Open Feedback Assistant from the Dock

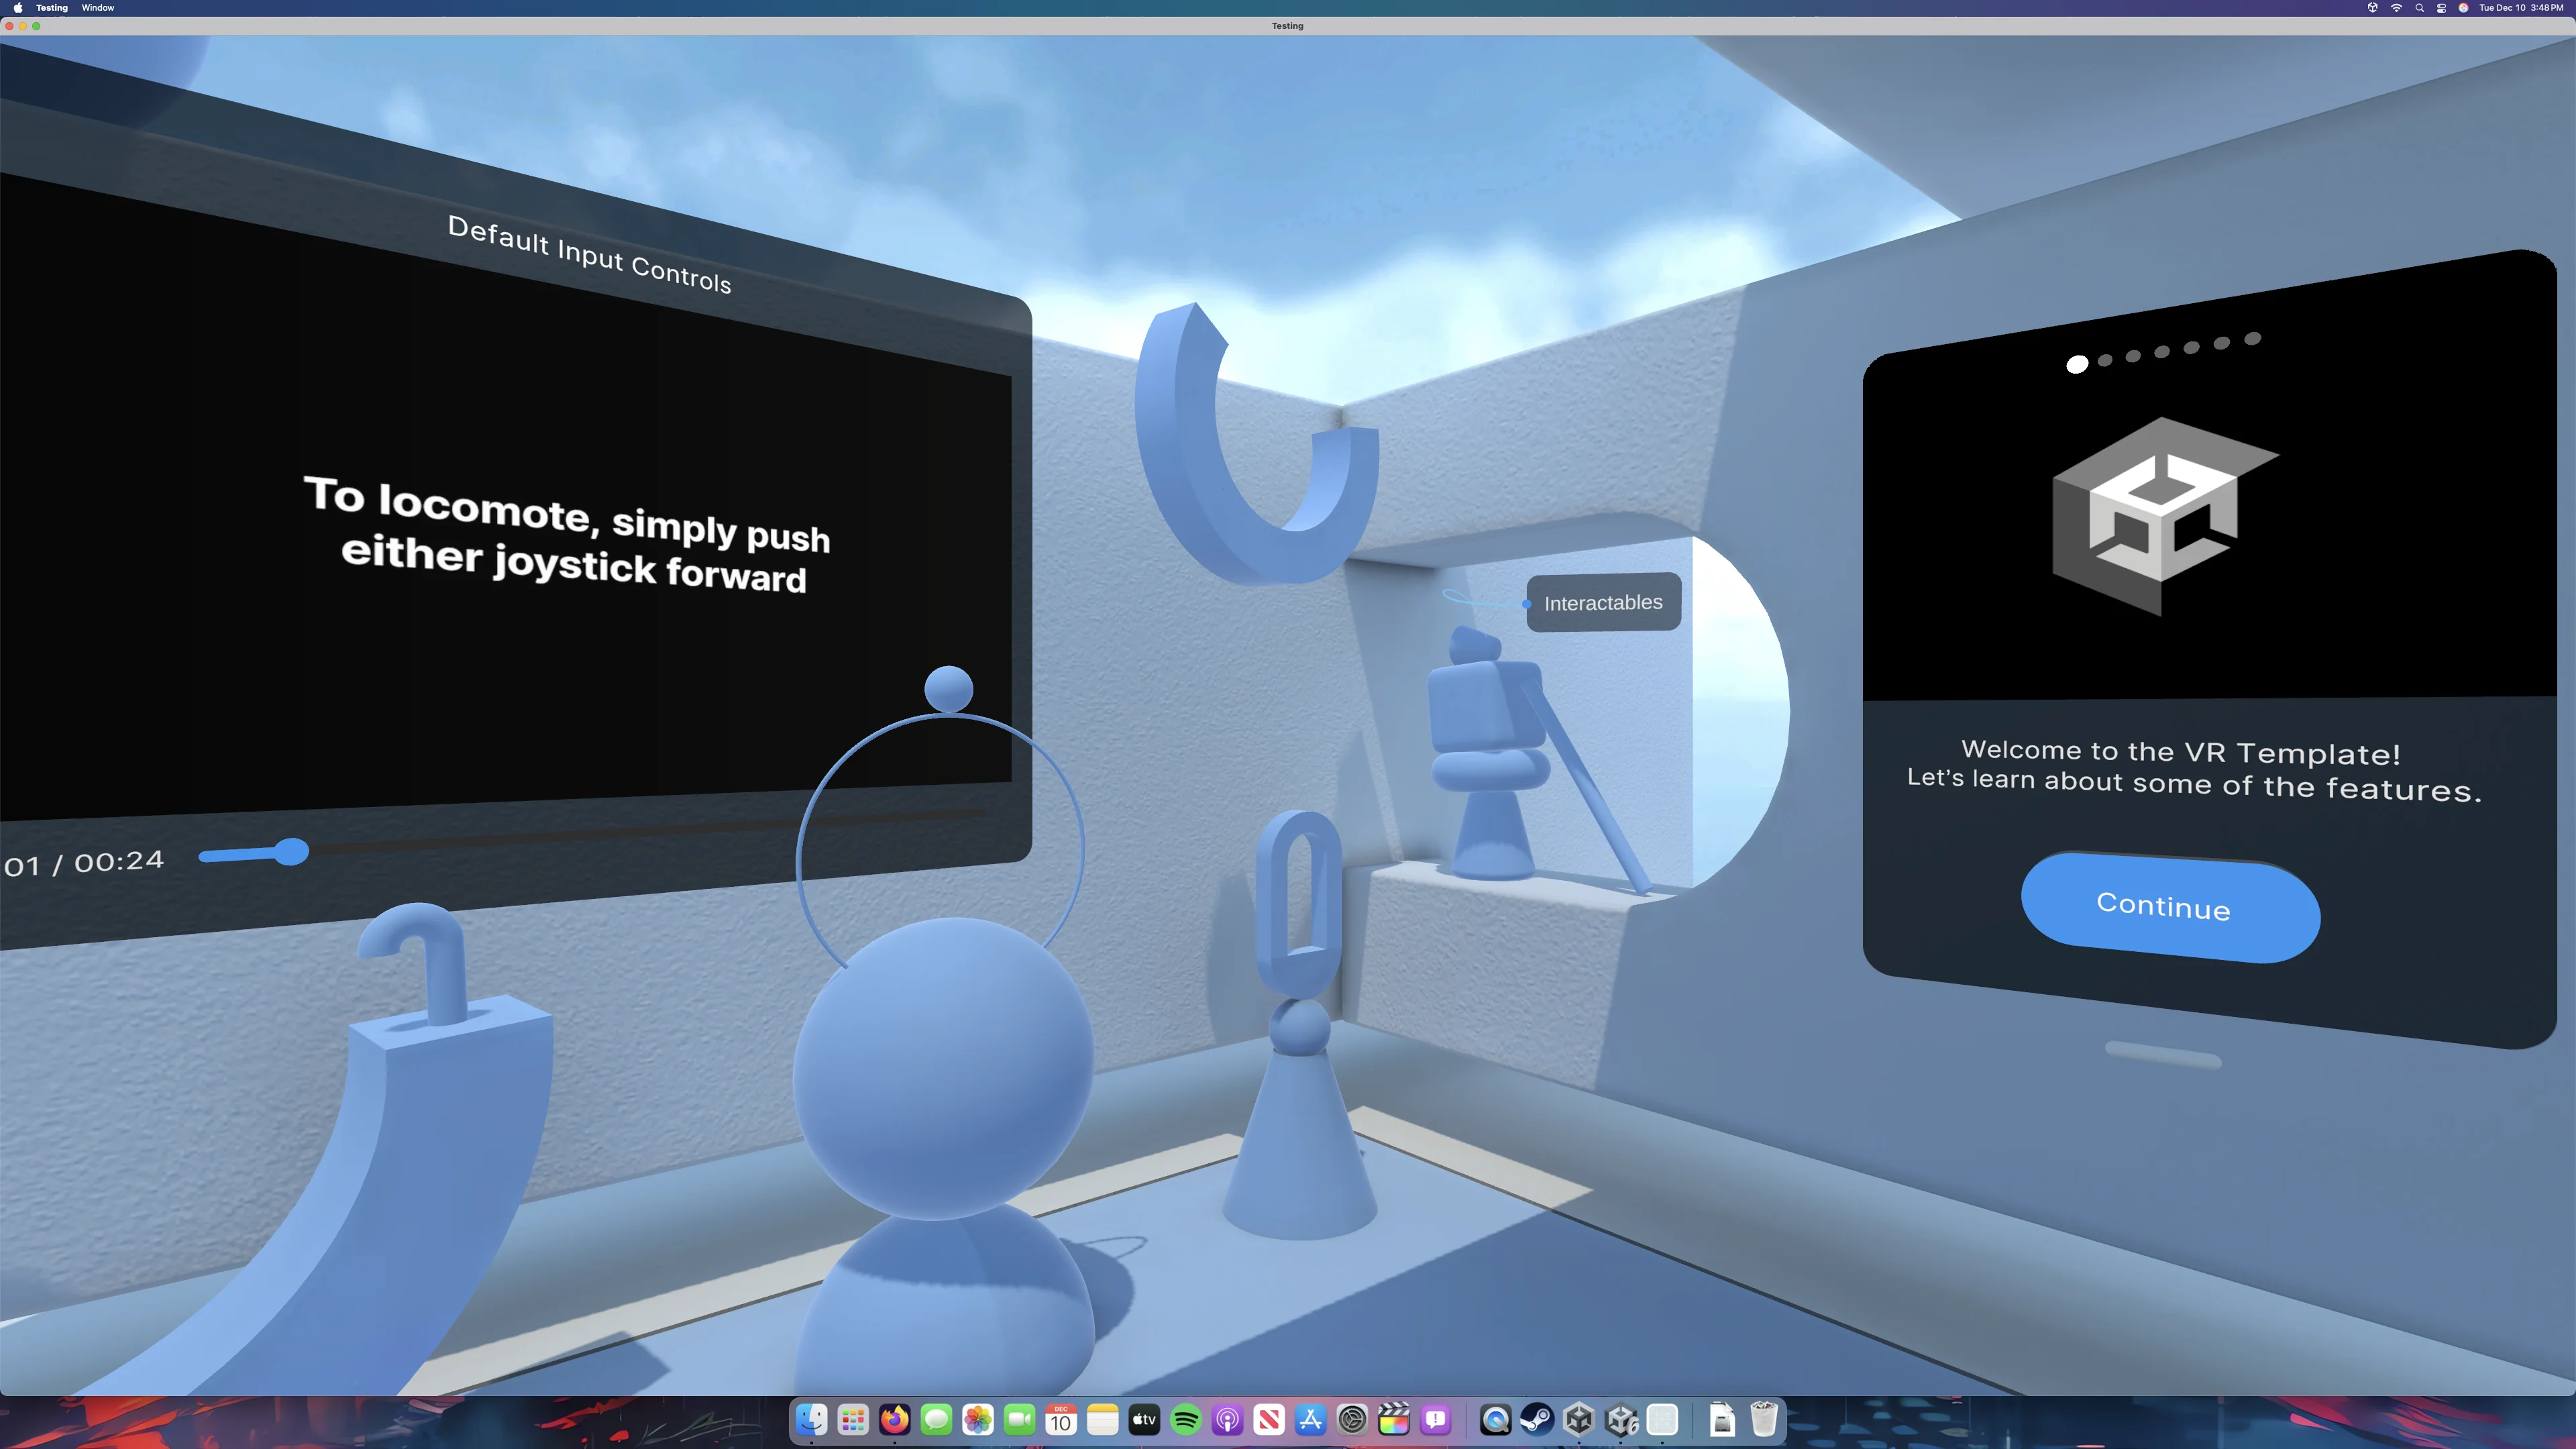click(x=1435, y=1419)
